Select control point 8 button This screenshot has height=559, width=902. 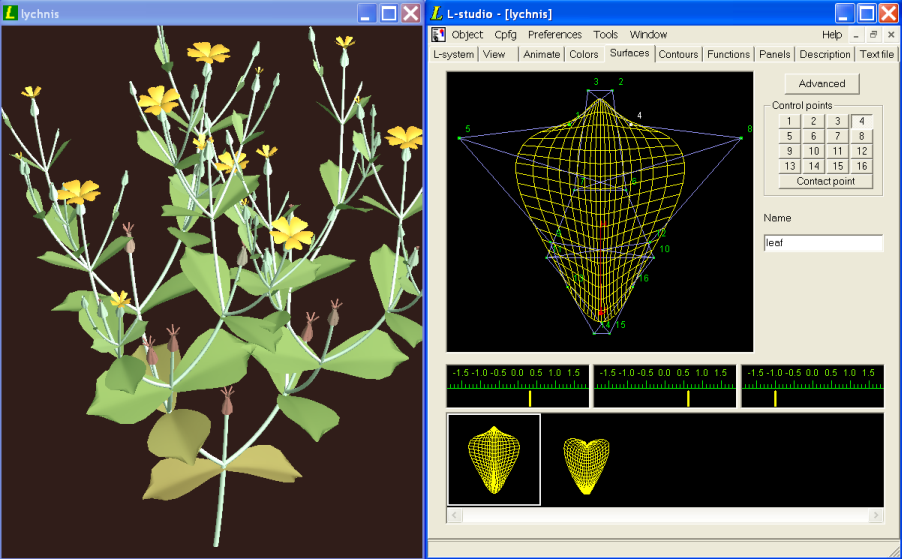[x=862, y=136]
